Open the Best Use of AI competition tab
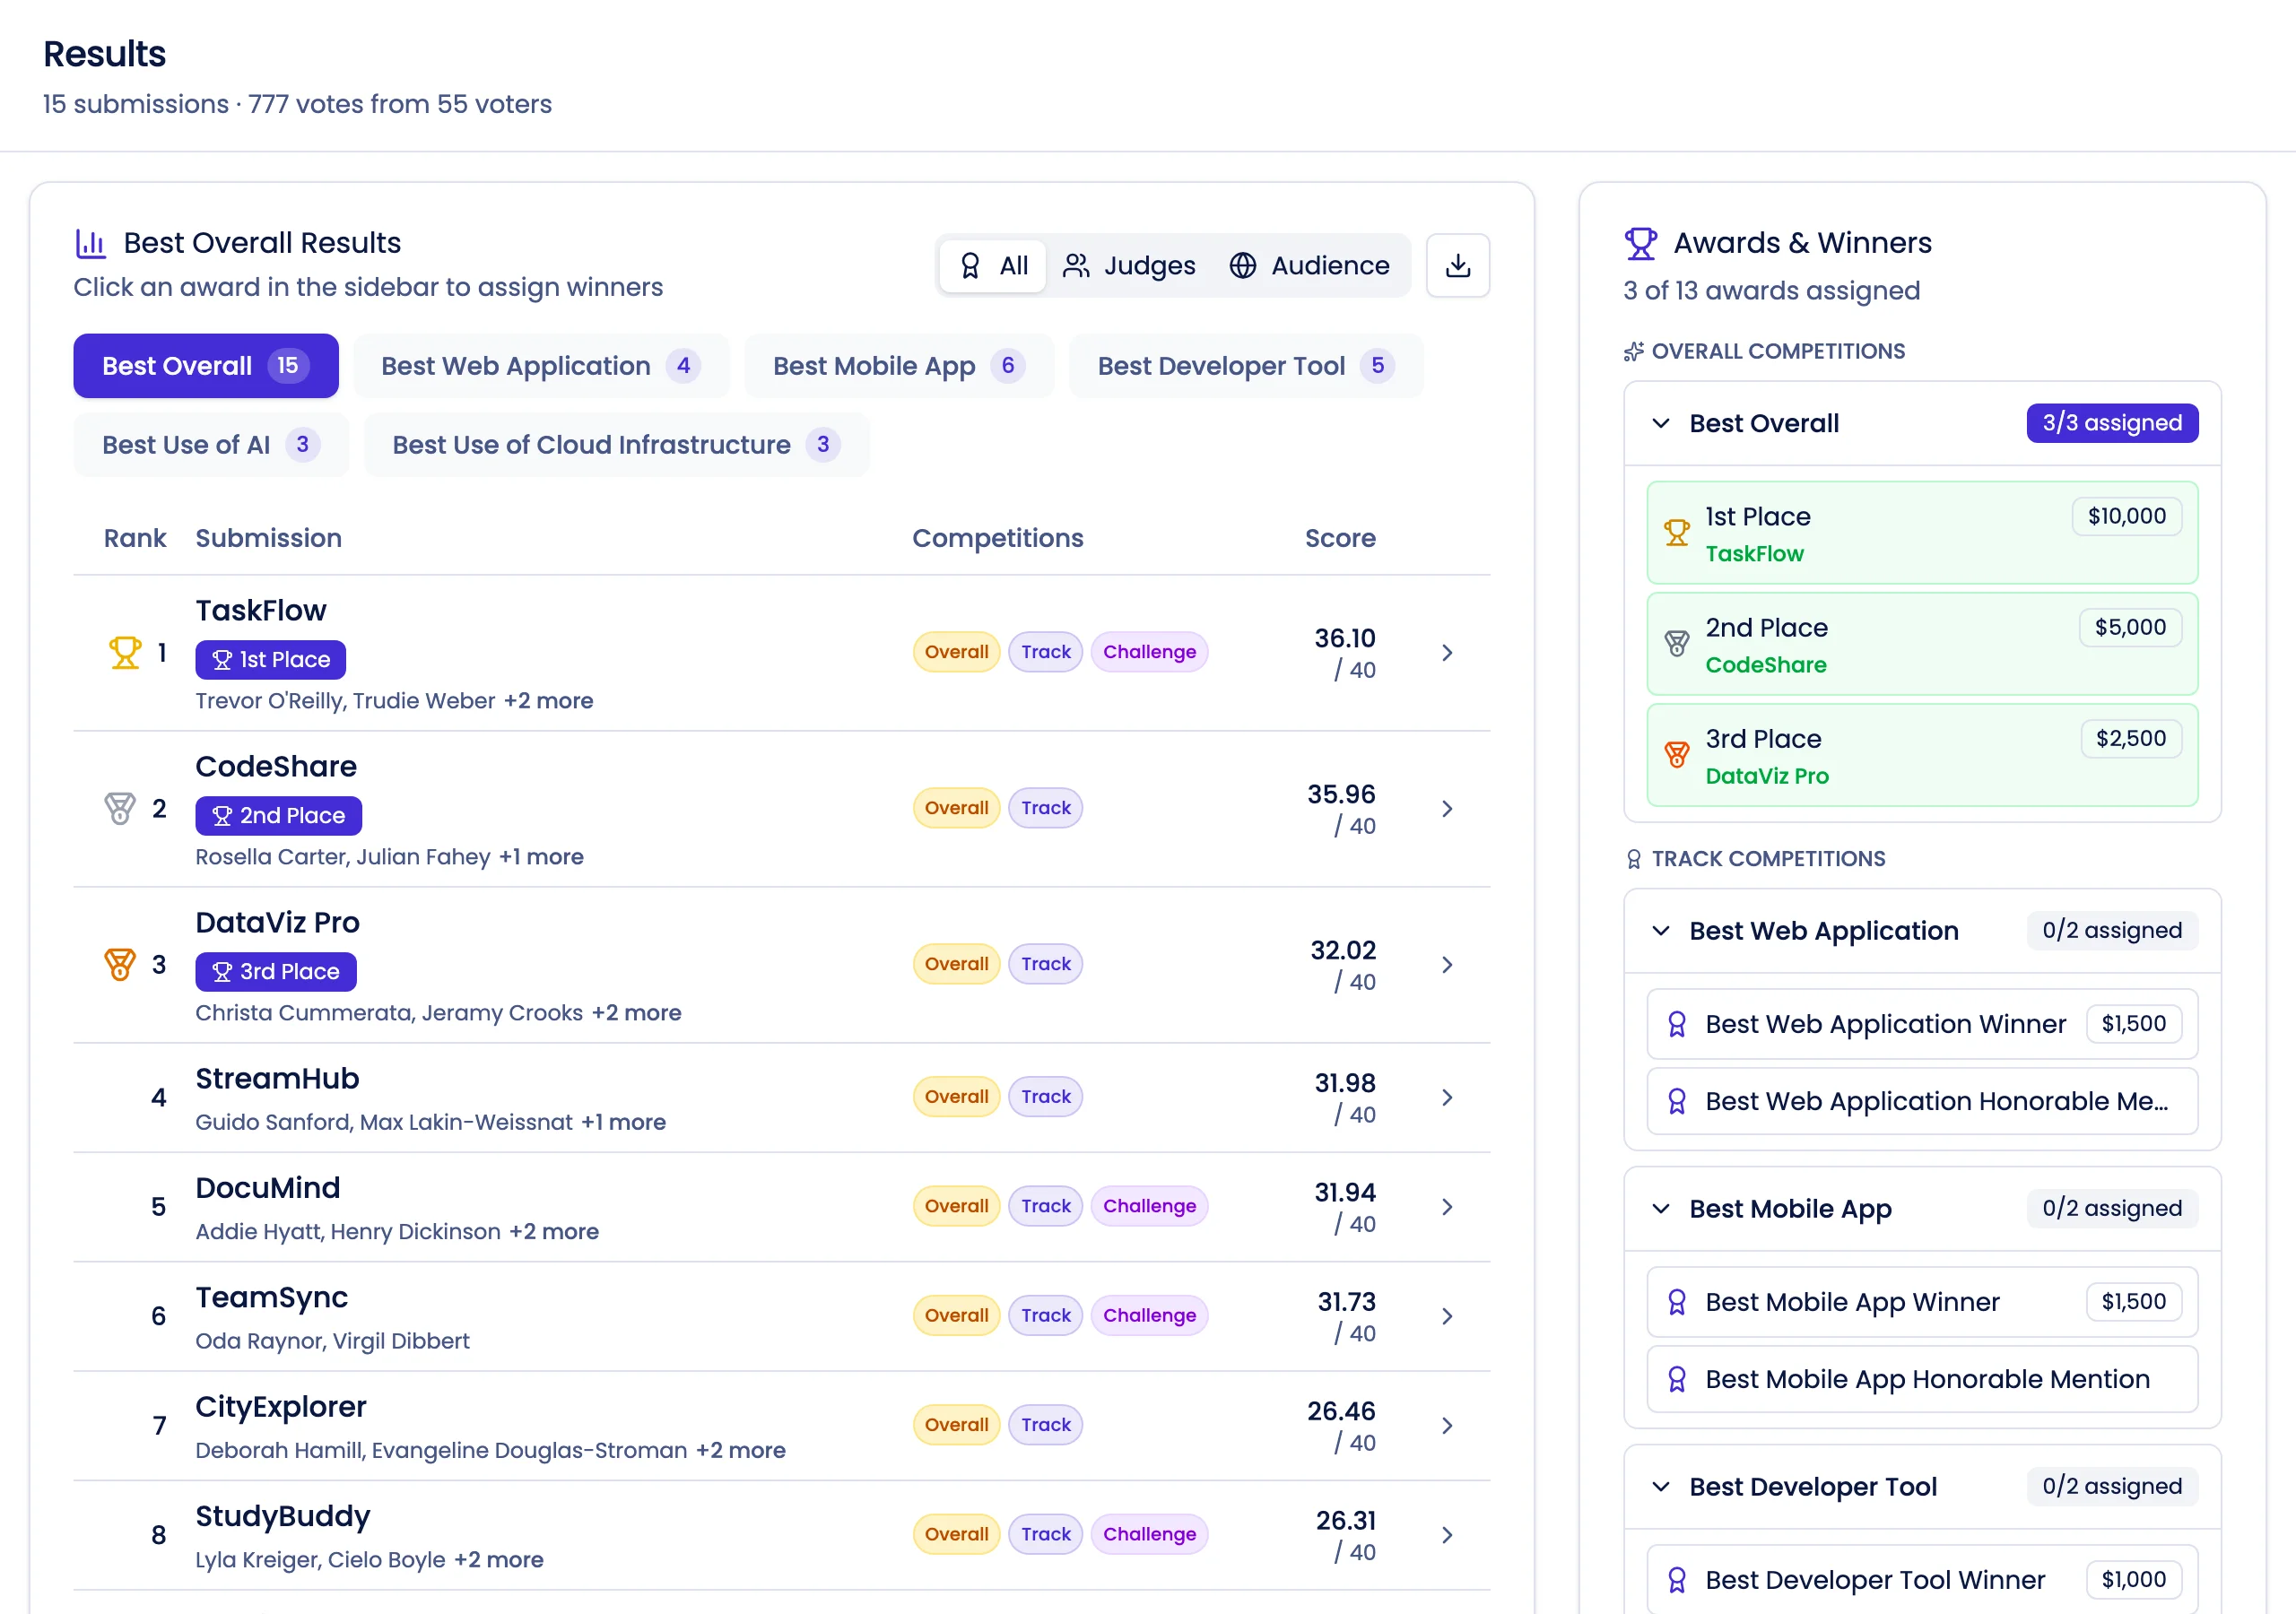This screenshot has width=2296, height=1614. point(210,444)
